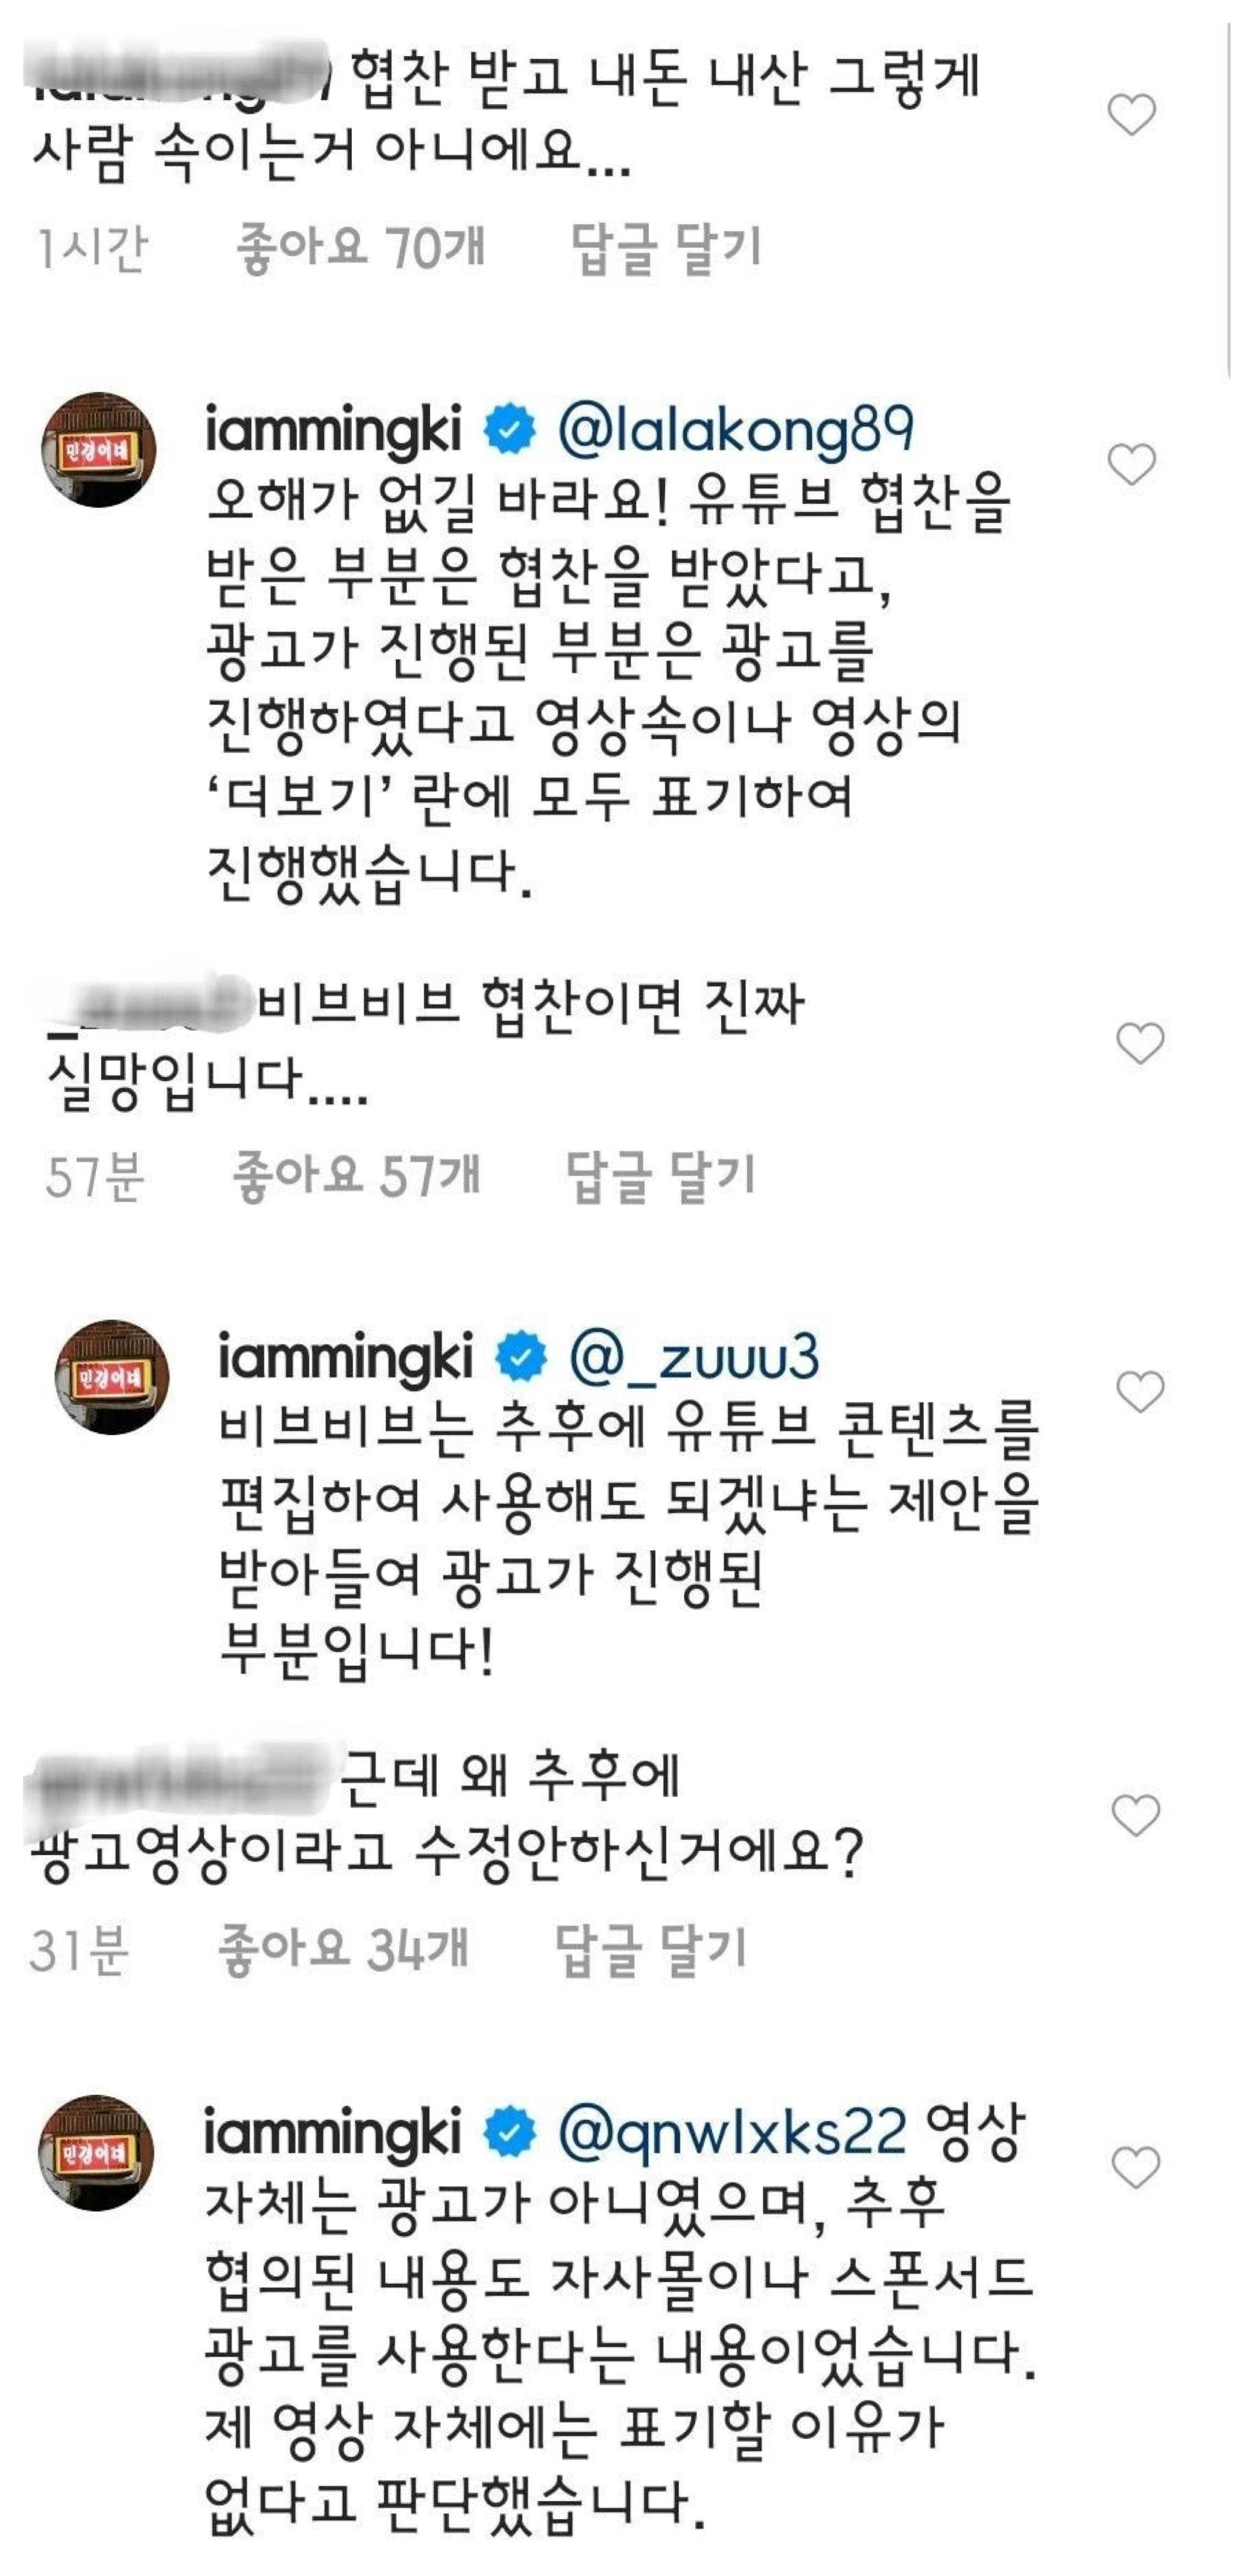
Task: Open the @lalakong89 mention link
Action: [735, 430]
